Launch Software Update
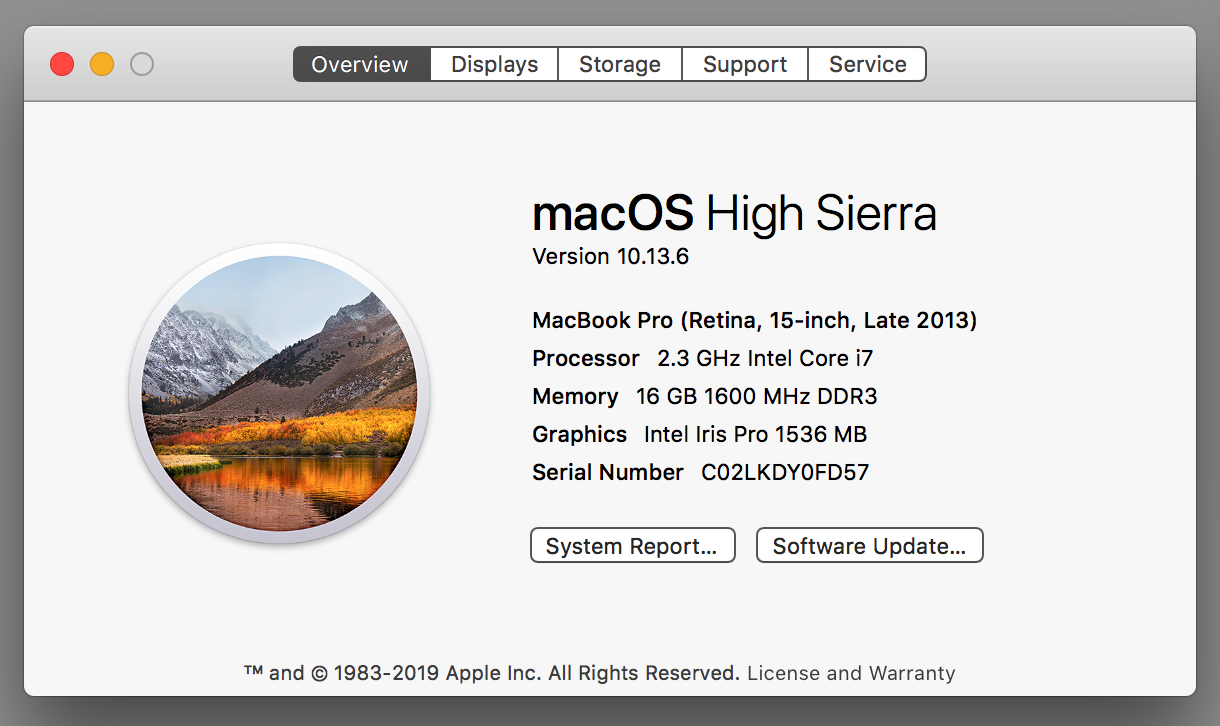Image resolution: width=1220 pixels, height=726 pixels. tap(869, 546)
